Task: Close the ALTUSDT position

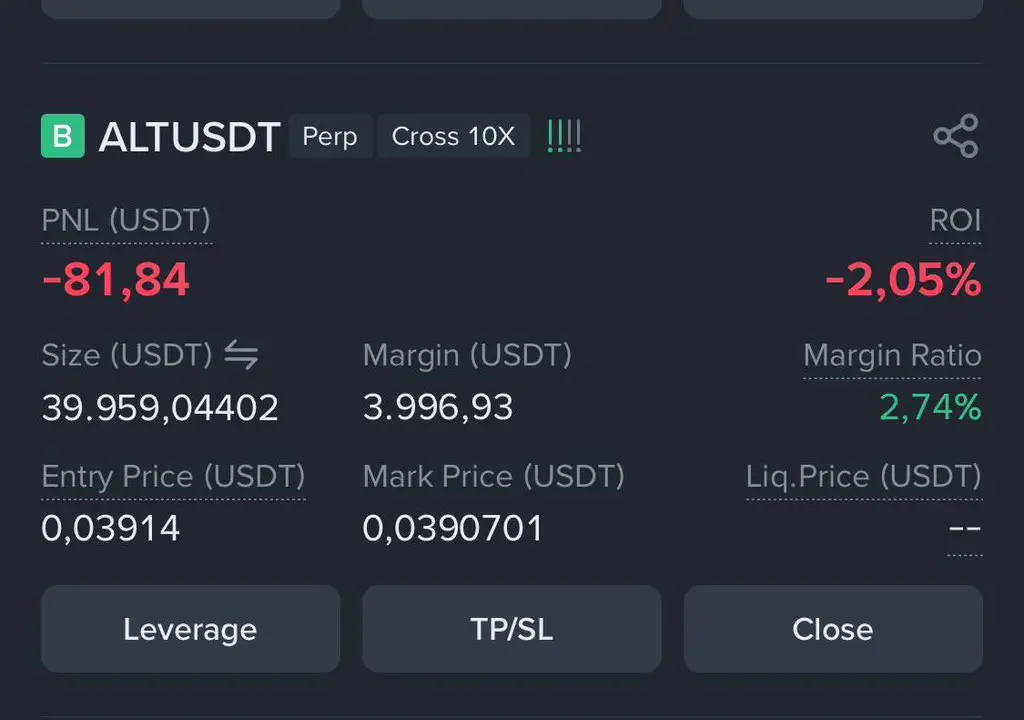Action: [x=833, y=629]
